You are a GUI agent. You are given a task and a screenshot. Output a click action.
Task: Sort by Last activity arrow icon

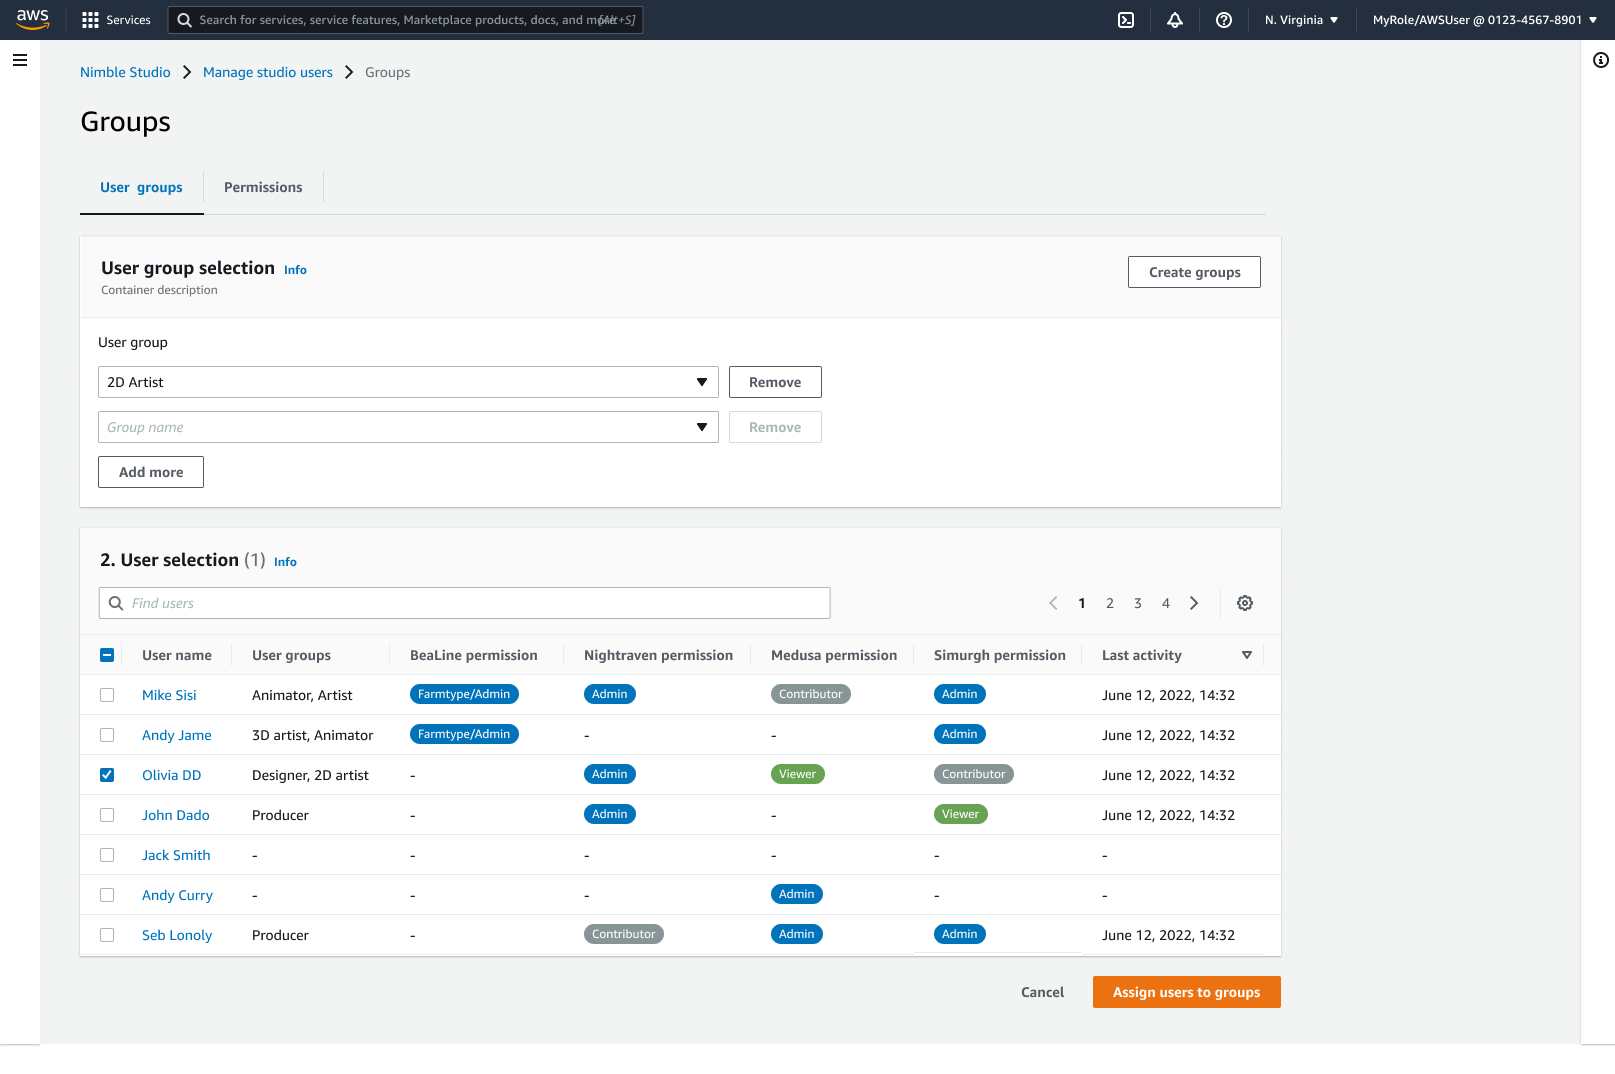click(1247, 655)
